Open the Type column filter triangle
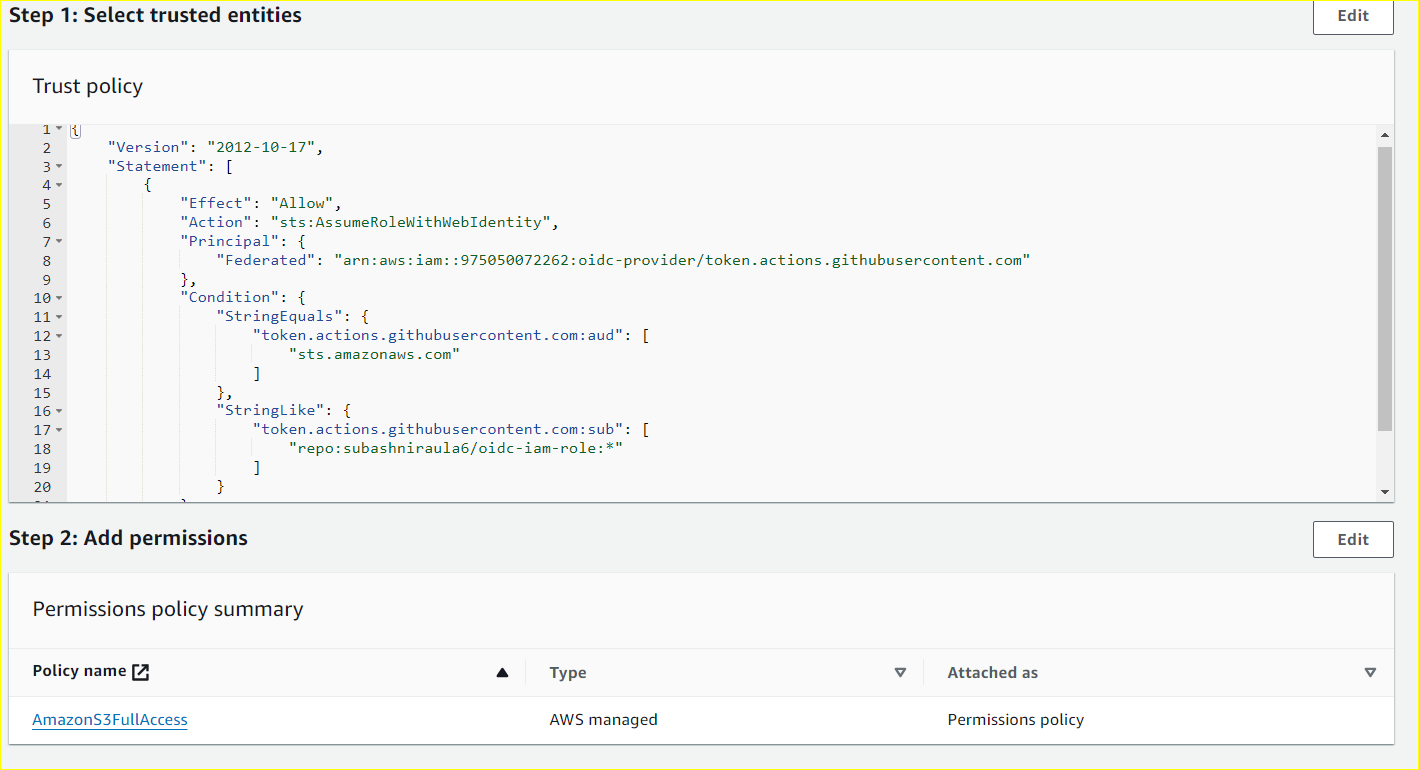Screen dimensions: 1419x770 (901, 673)
